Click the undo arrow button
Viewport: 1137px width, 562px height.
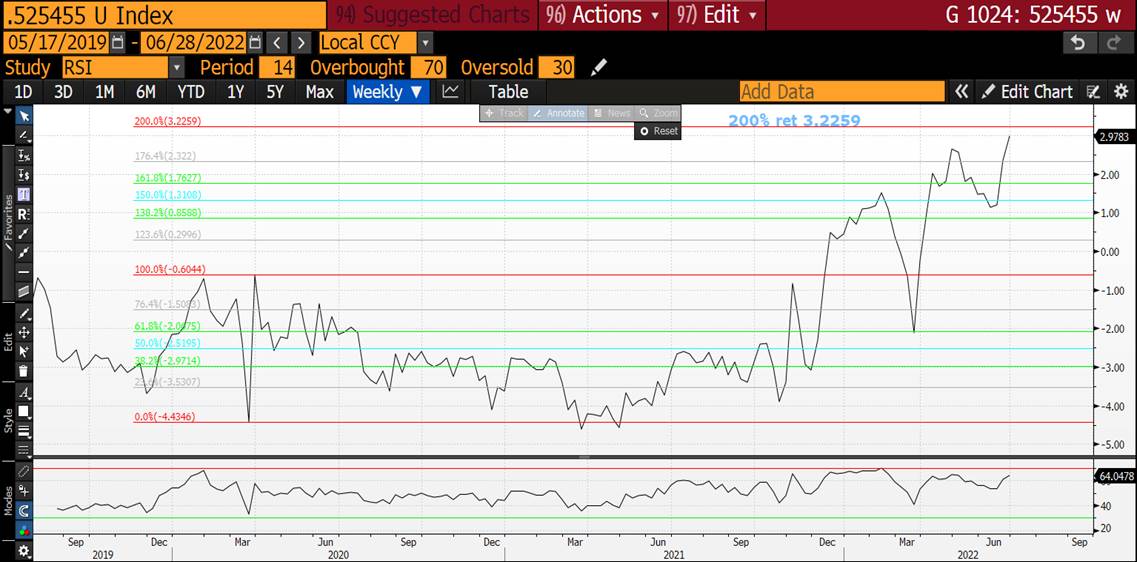tap(1078, 42)
